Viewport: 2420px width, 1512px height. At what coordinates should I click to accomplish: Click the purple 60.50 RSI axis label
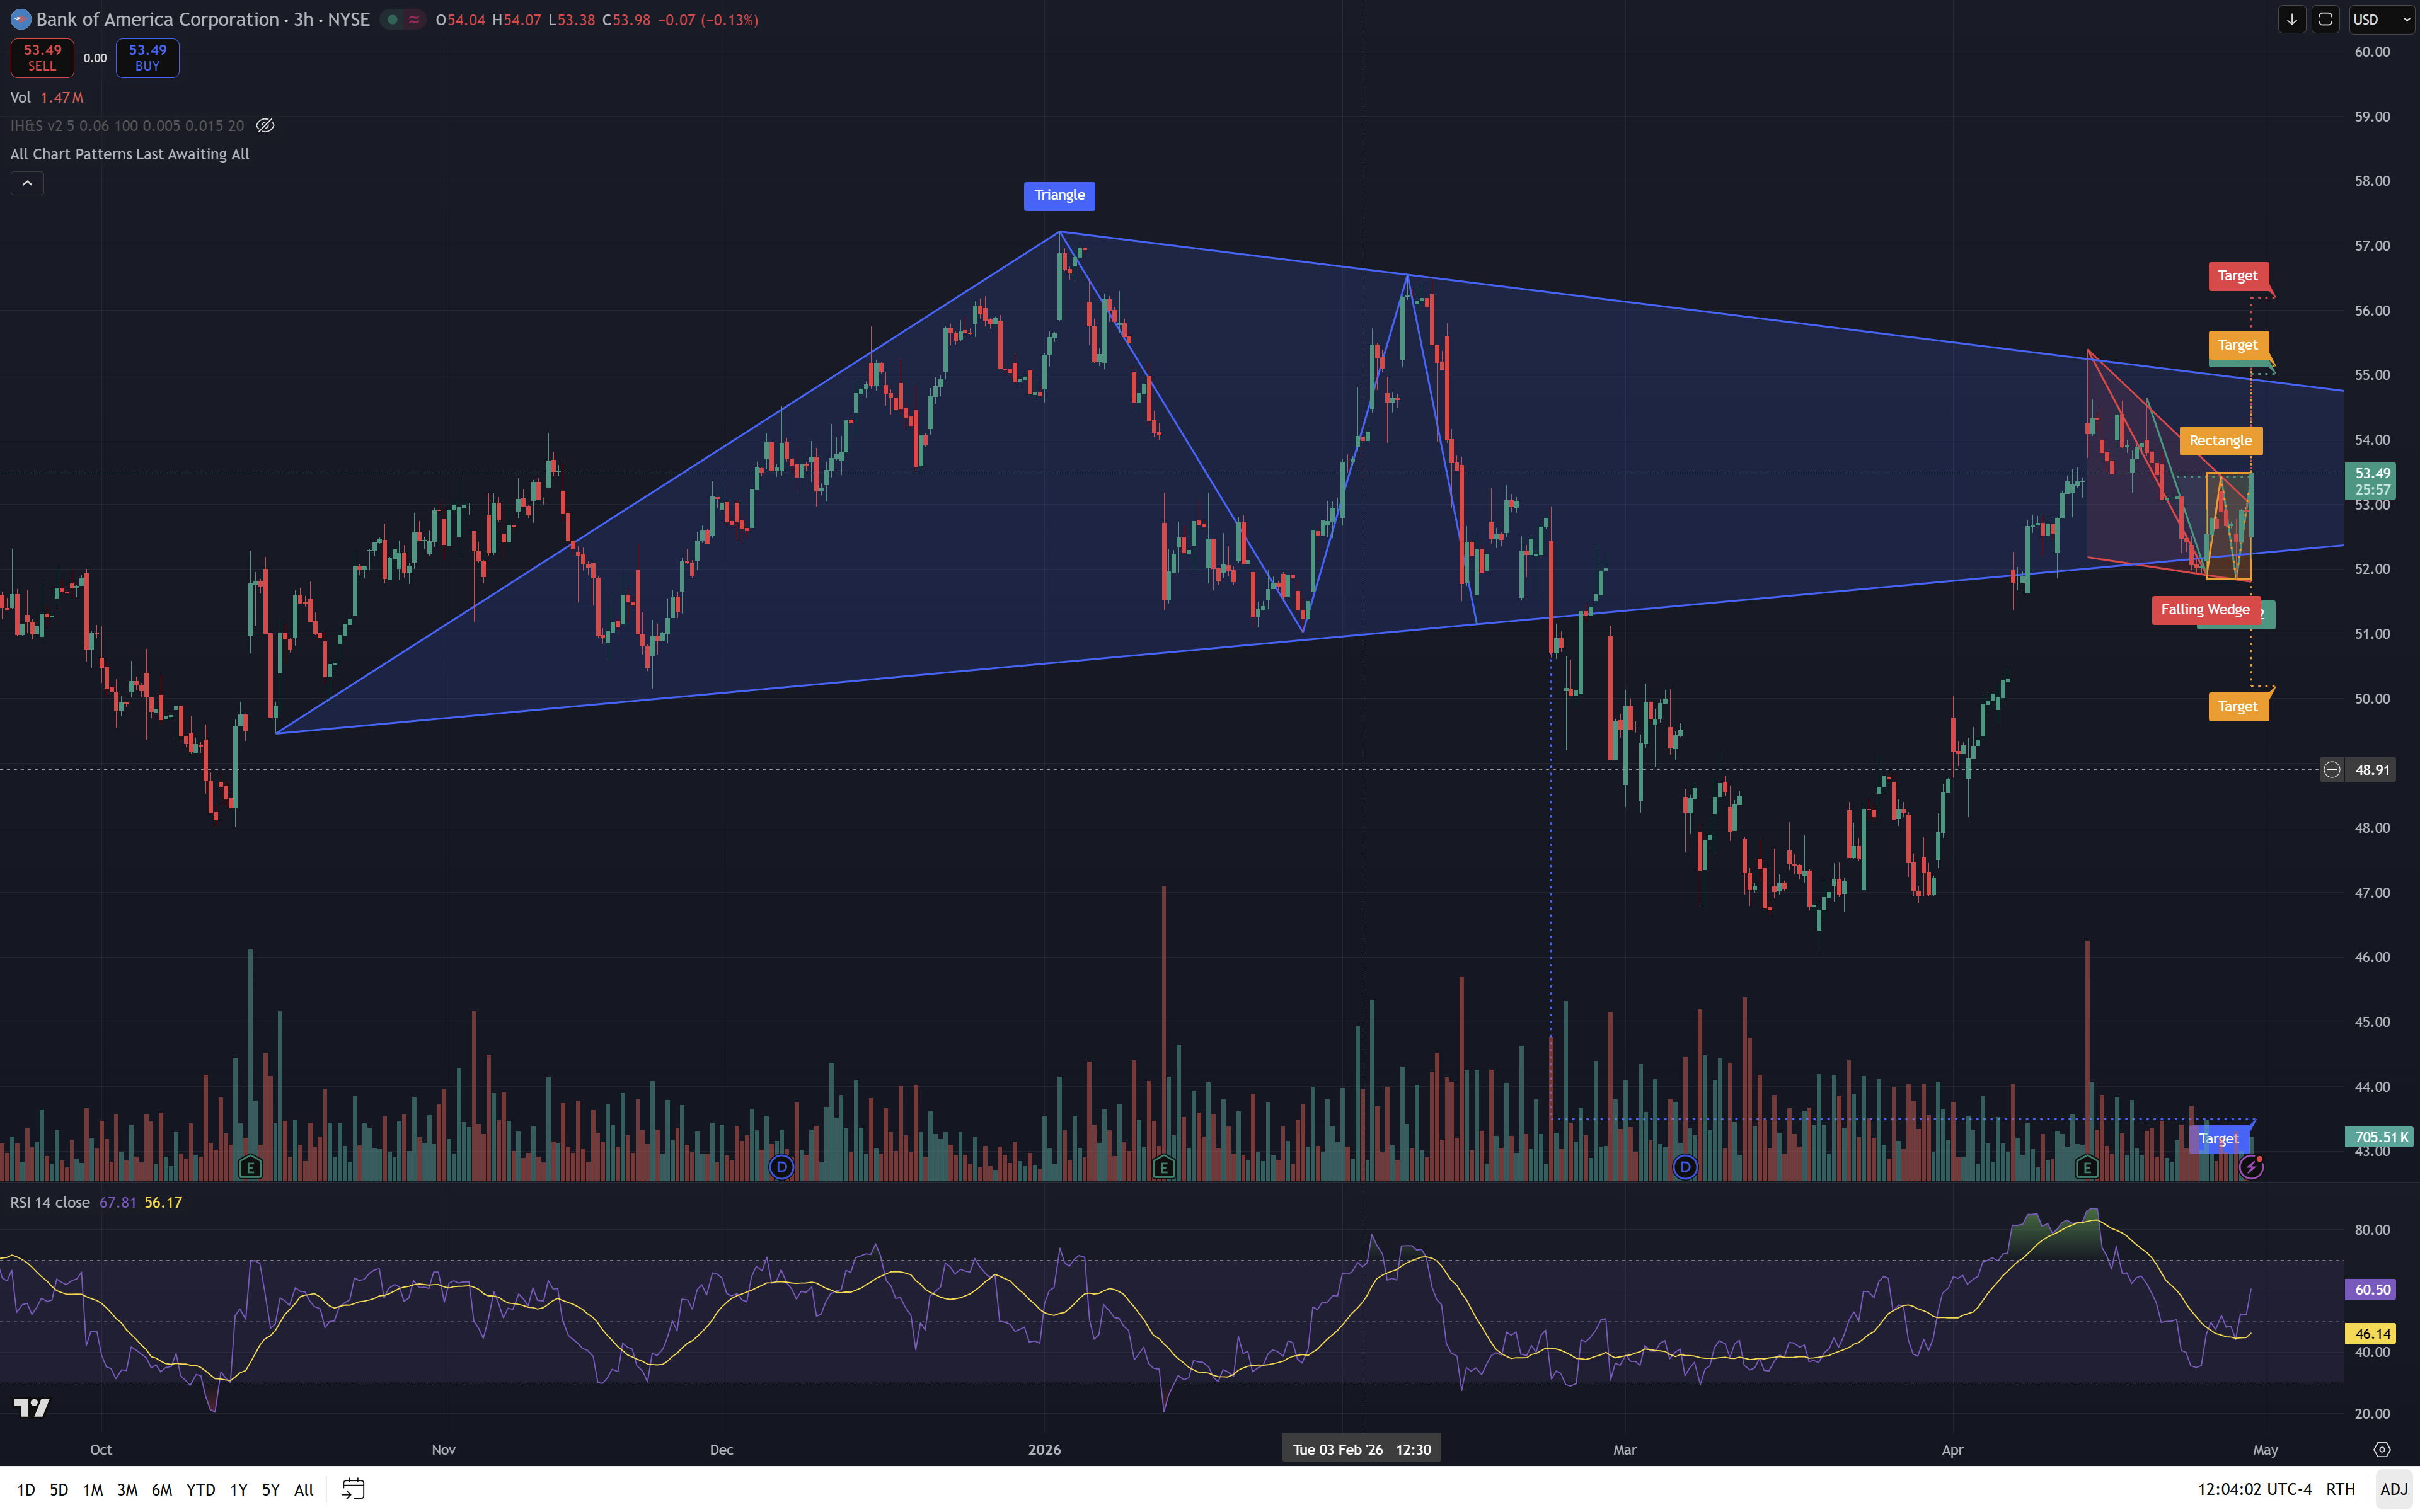2371,1290
